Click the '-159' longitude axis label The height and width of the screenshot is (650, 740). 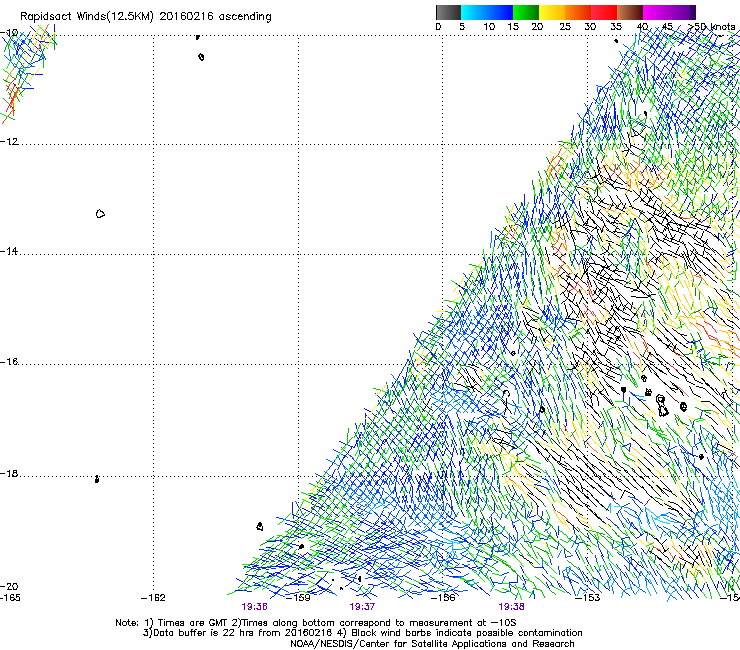click(298, 598)
